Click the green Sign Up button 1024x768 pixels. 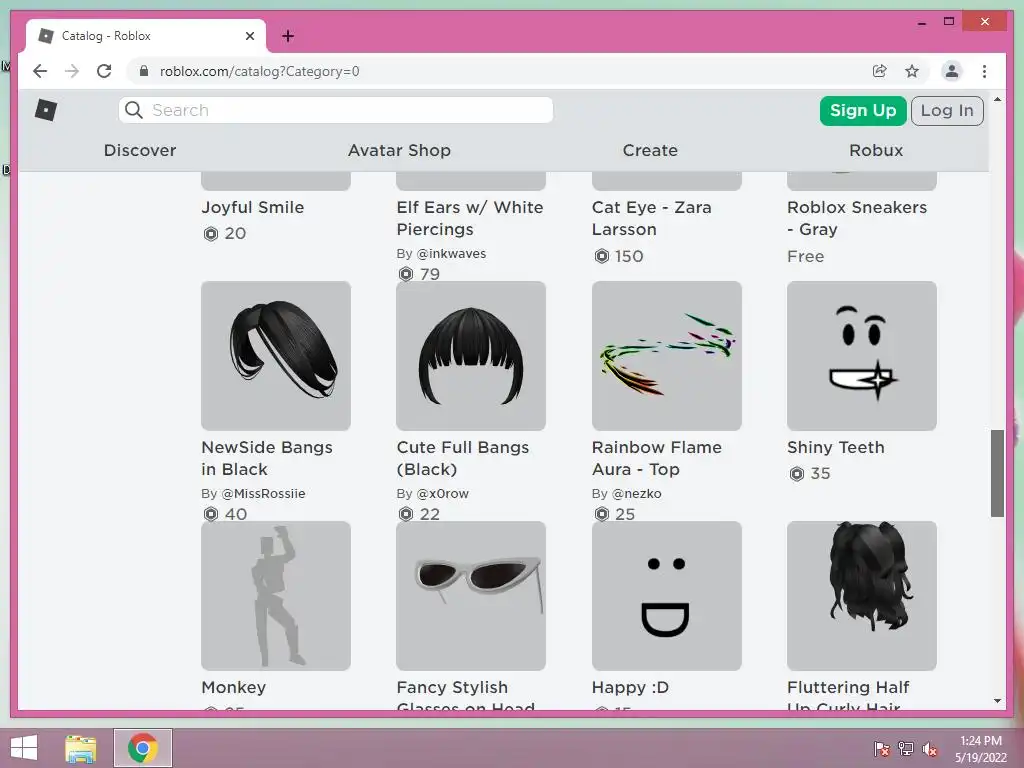click(863, 110)
